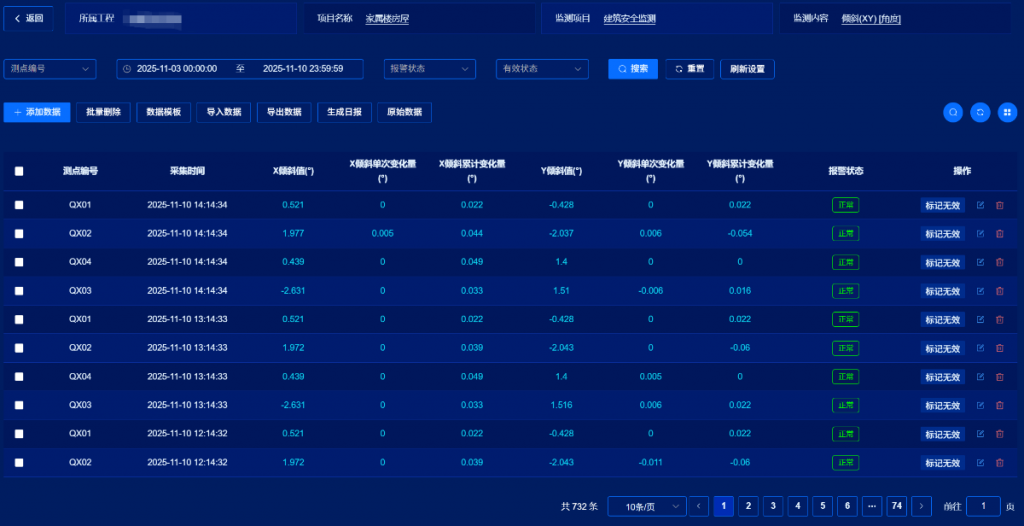The height and width of the screenshot is (526, 1024).
Task: Check the box for QX04 13:14:33 row
Action: pyautogui.click(x=19, y=376)
